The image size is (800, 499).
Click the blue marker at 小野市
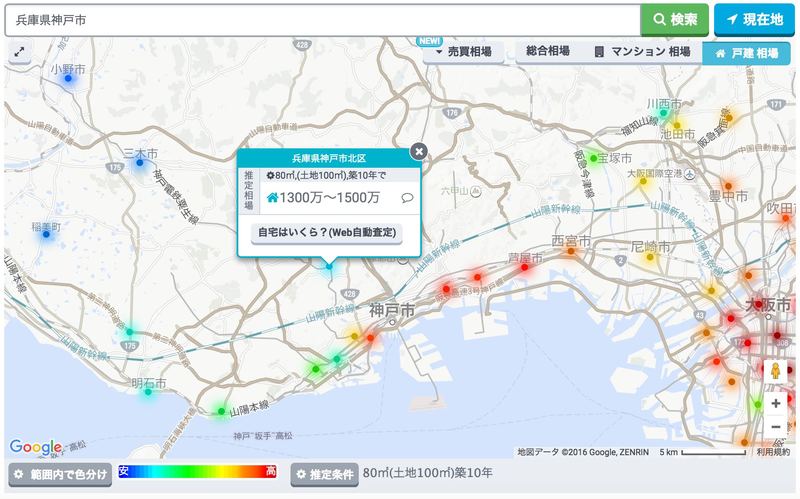pos(68,79)
